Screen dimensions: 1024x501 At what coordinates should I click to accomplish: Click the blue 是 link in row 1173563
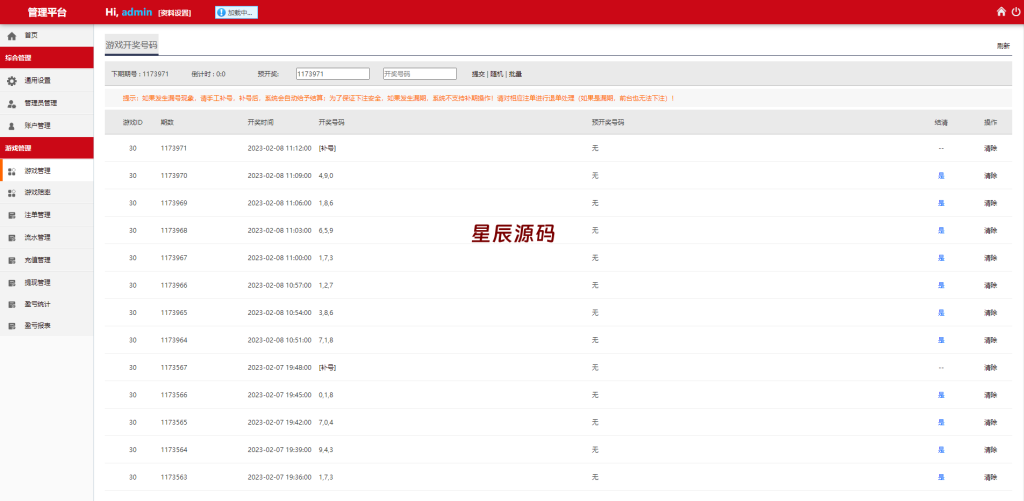(941, 477)
